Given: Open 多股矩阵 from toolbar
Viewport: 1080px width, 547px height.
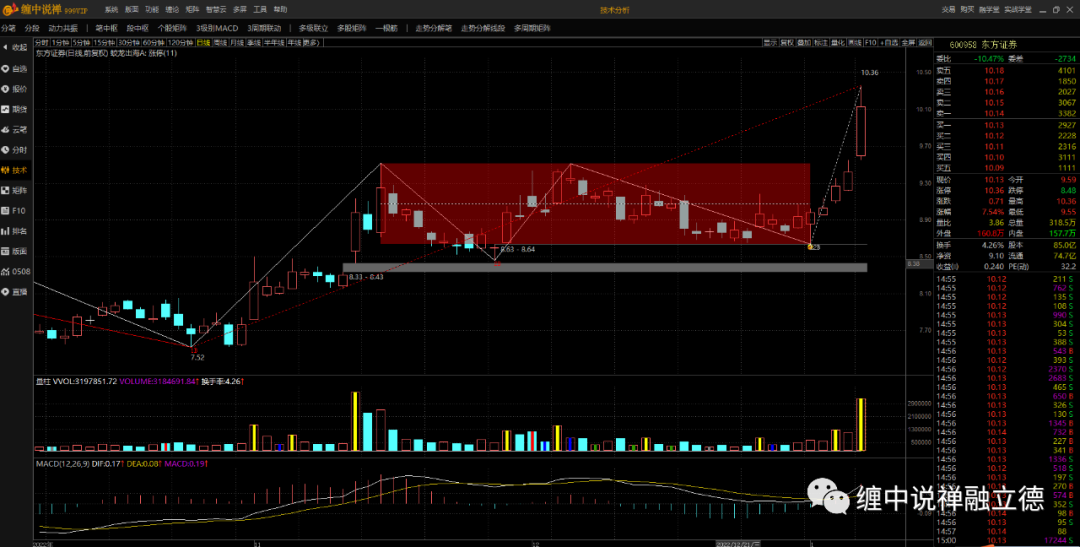Looking at the screenshot, I should click(x=351, y=28).
